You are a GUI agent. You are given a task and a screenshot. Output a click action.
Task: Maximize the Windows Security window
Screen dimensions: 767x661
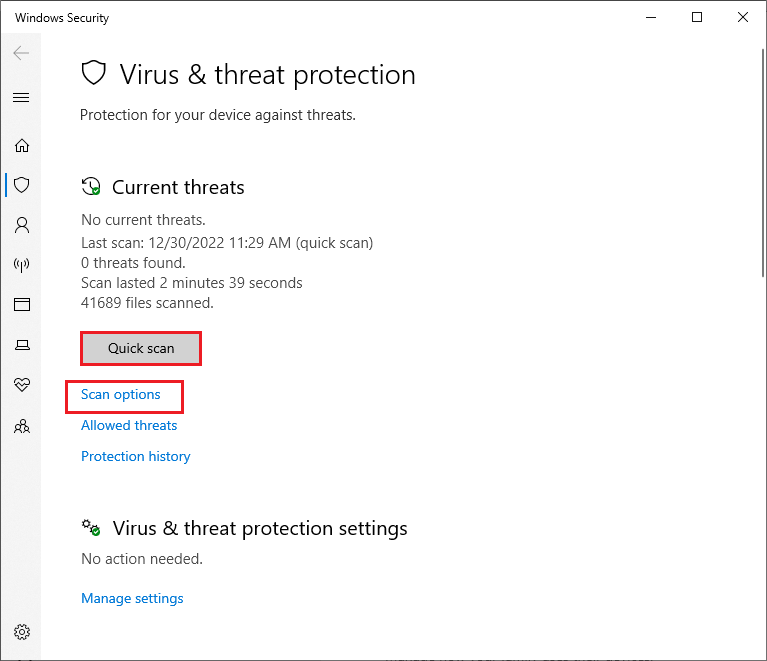click(697, 18)
